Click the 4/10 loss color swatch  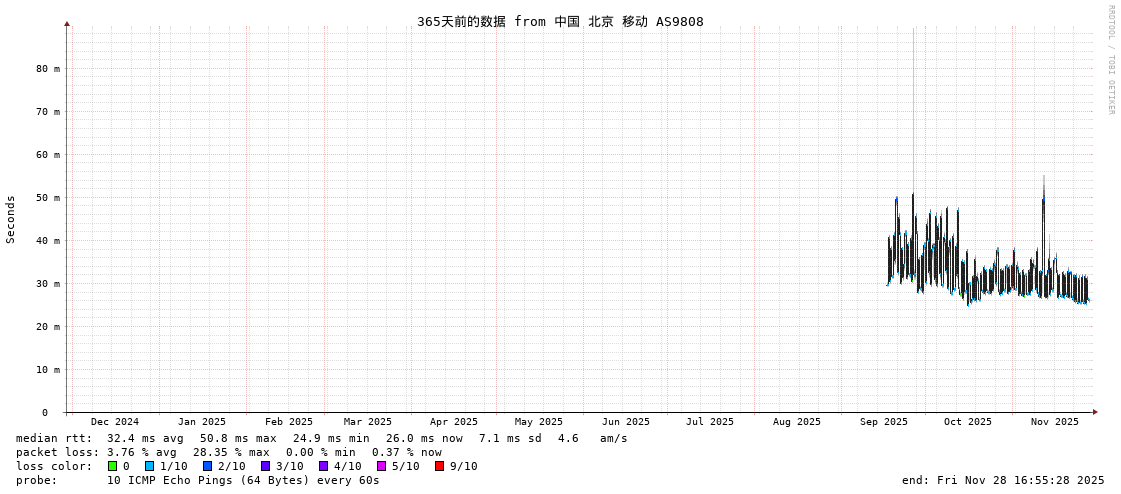[323, 466]
